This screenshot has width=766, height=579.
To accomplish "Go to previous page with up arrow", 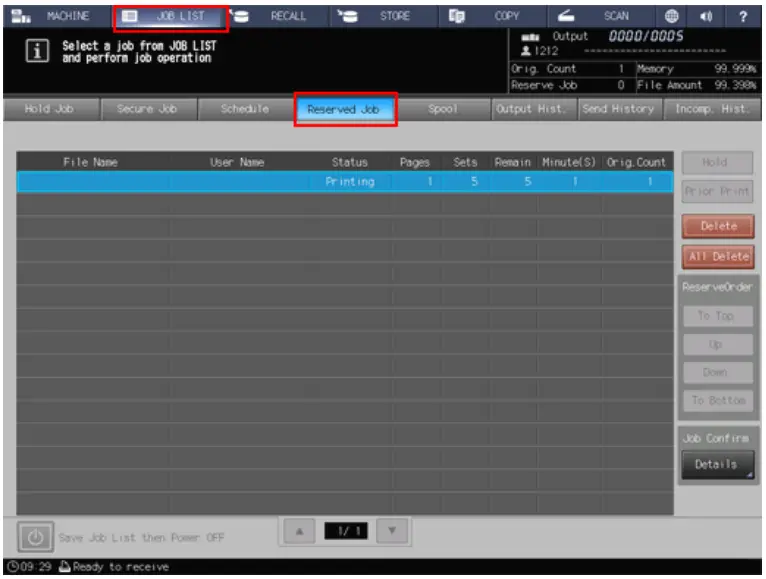I will [x=299, y=531].
